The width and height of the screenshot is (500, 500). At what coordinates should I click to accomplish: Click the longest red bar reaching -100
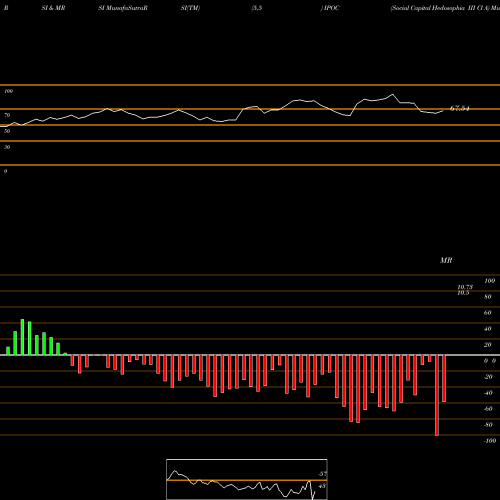437,395
